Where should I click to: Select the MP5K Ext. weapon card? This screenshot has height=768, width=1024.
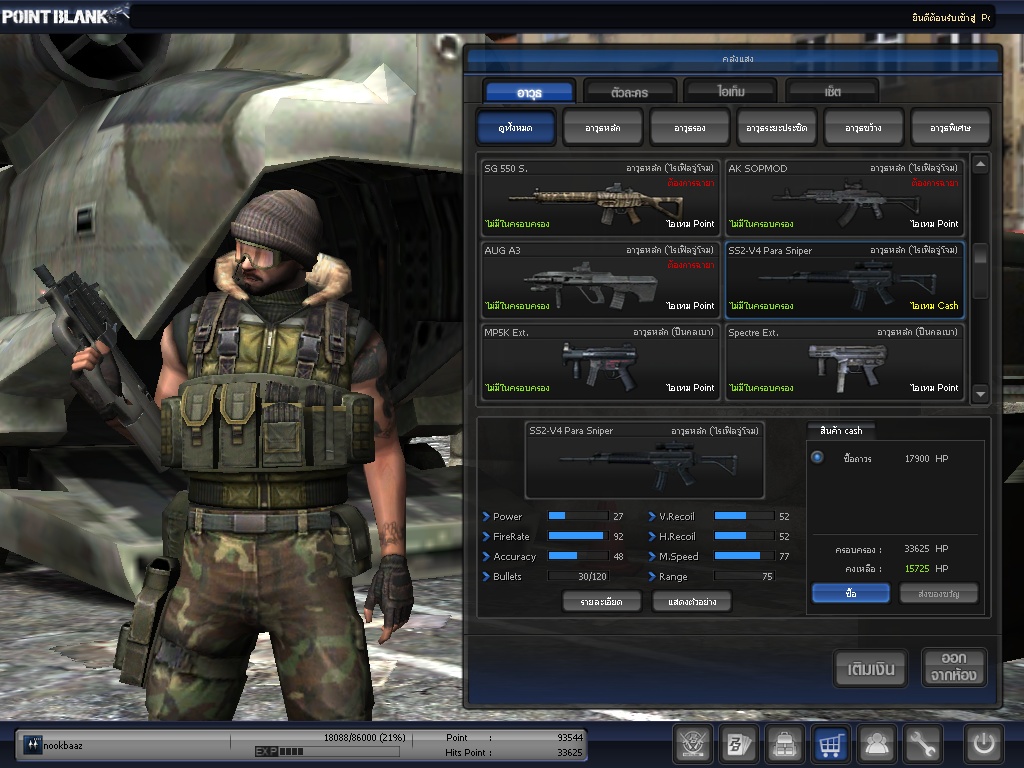pyautogui.click(x=600, y=361)
